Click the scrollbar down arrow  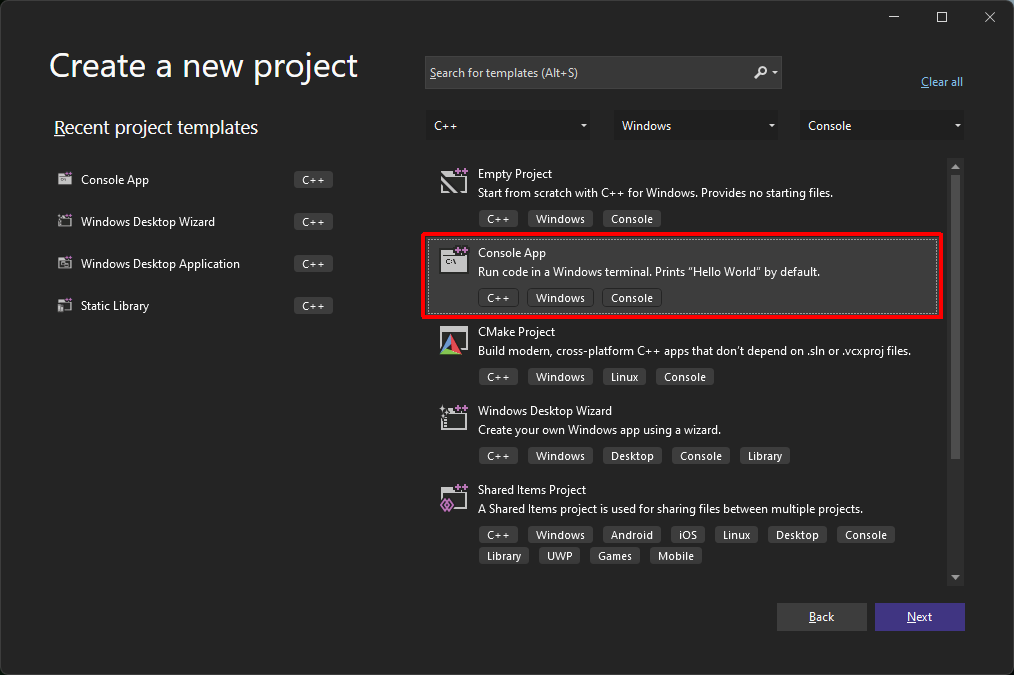pos(955,577)
